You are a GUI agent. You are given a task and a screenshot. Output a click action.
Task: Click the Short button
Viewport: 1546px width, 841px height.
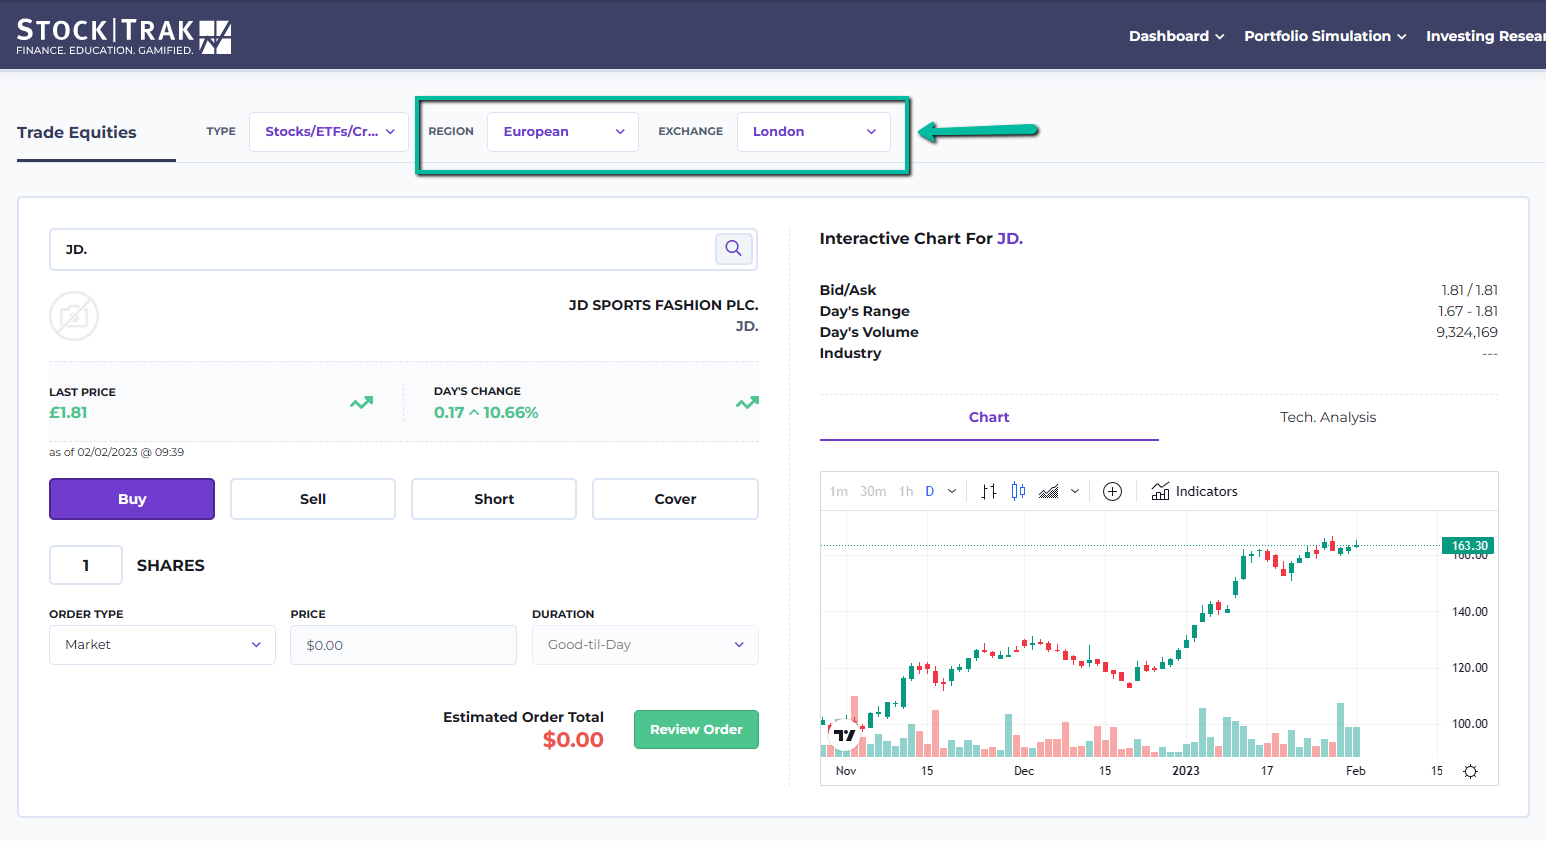[494, 499]
